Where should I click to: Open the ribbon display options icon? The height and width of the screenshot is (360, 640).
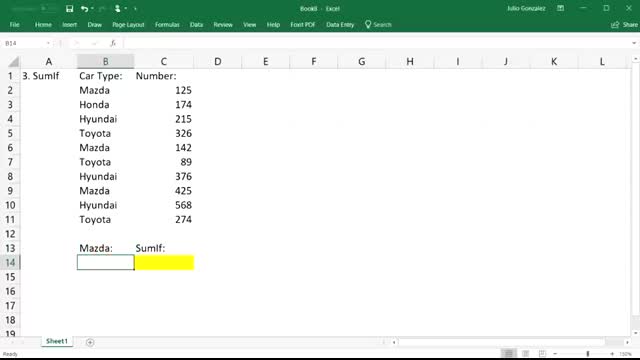click(x=560, y=8)
